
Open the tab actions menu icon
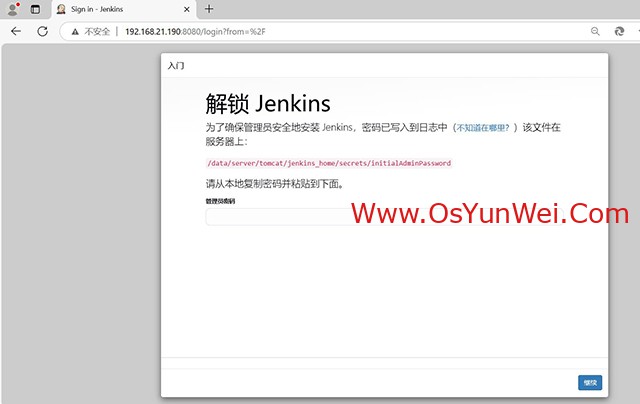[36, 9]
